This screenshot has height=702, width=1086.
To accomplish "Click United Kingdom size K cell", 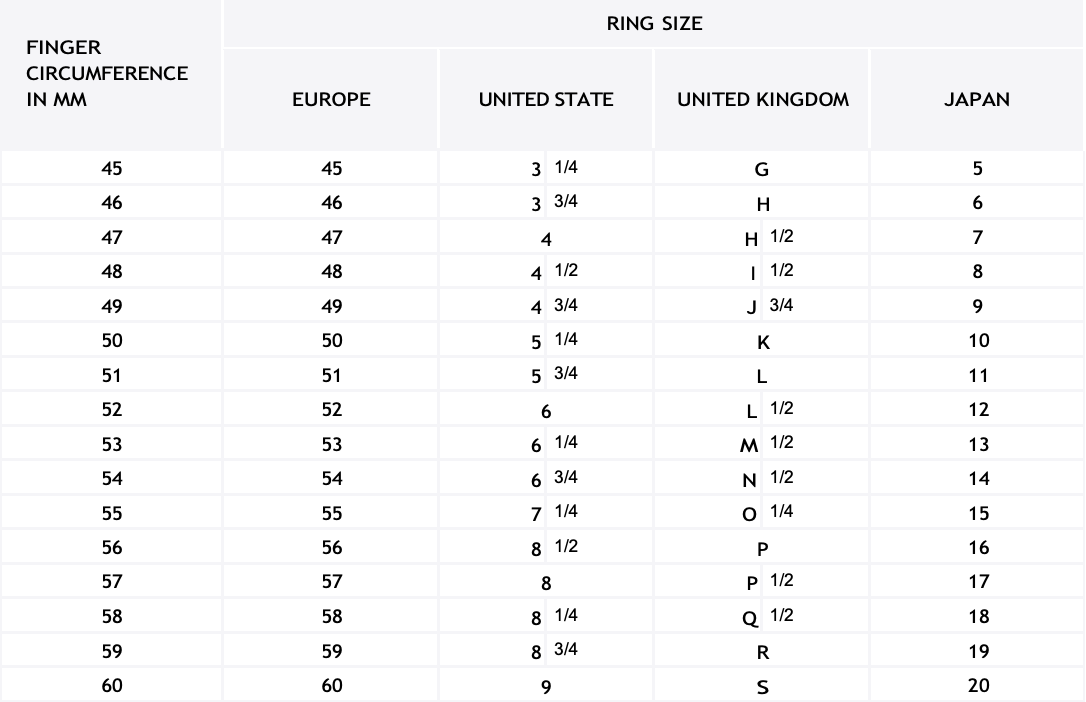I will [x=763, y=341].
